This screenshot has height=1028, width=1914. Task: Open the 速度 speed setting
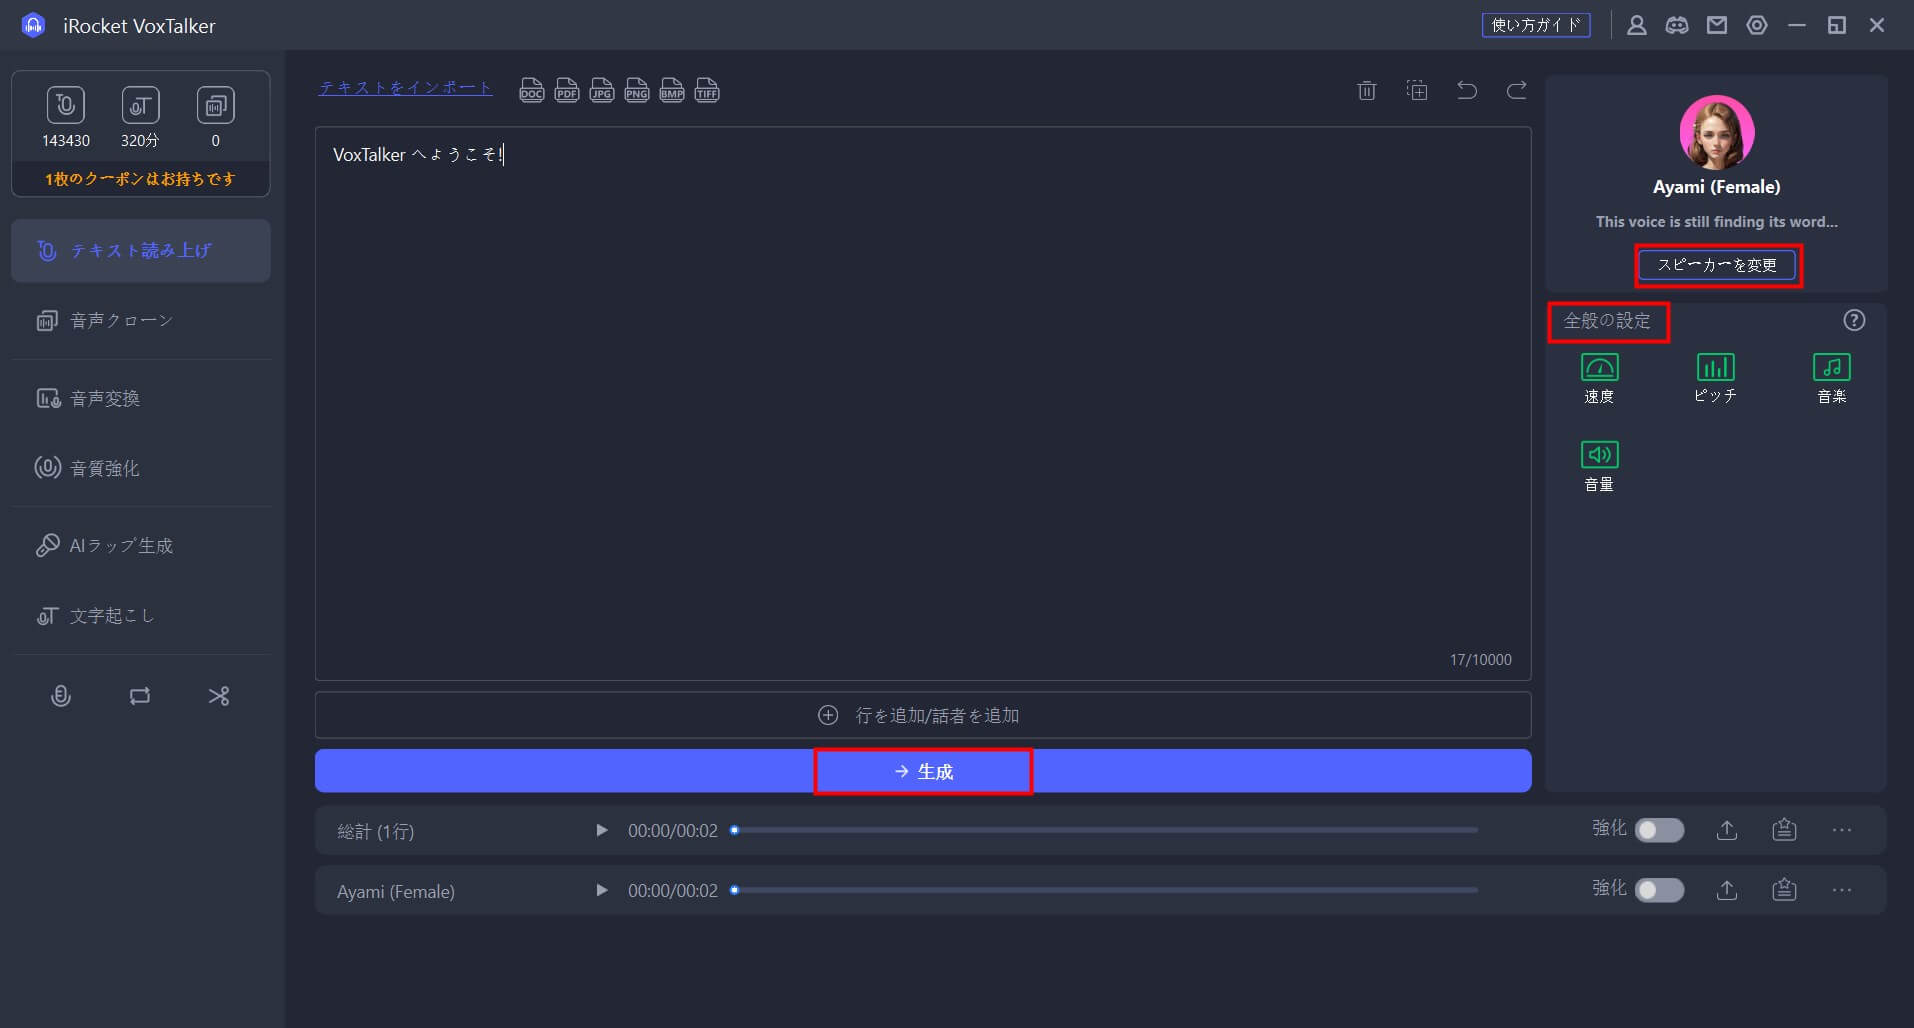pyautogui.click(x=1599, y=378)
